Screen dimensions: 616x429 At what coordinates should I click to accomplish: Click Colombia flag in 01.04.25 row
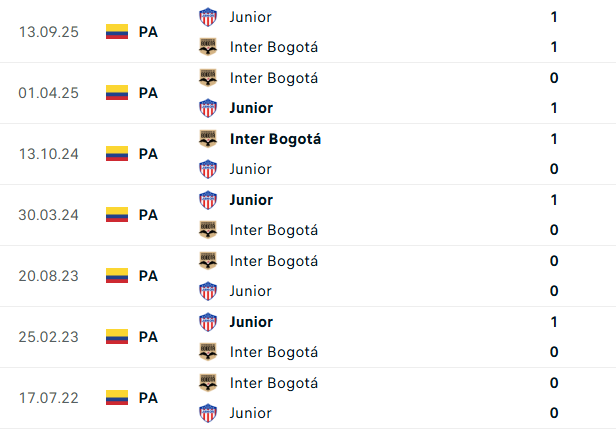[117, 92]
